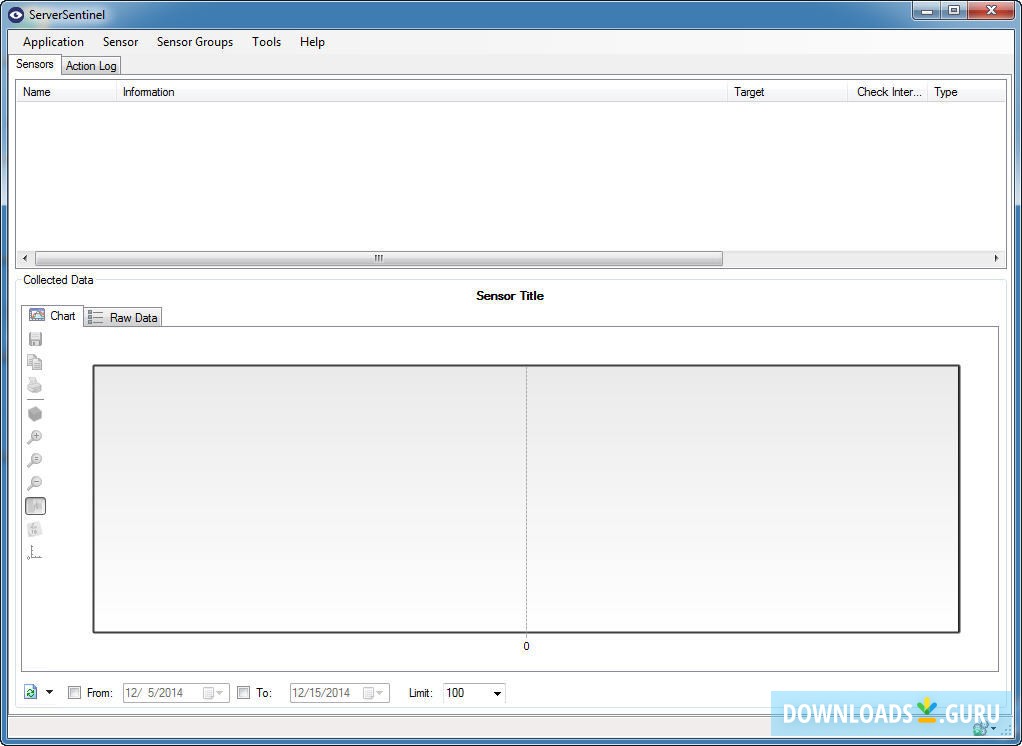
Task: Toggle the highlighted chart type icon
Action: (x=35, y=506)
